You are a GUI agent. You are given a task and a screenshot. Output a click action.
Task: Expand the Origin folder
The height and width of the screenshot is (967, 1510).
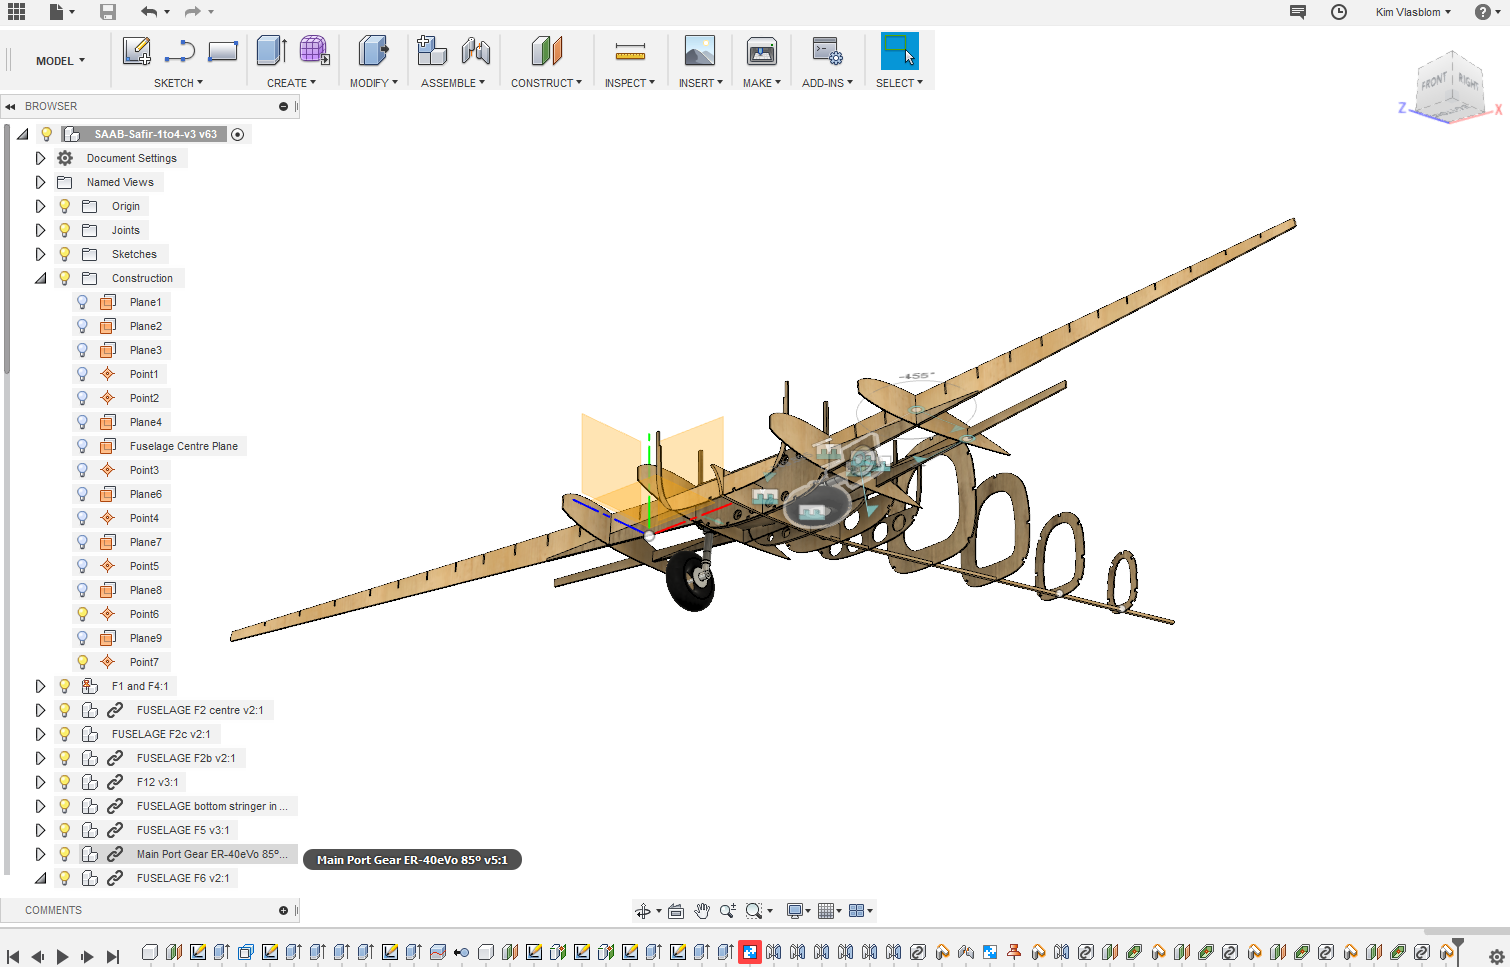pos(40,206)
